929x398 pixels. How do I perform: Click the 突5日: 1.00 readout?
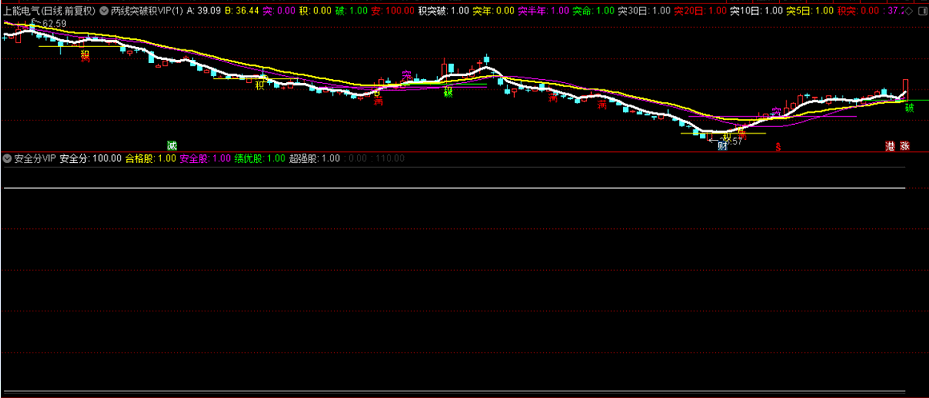(809, 11)
